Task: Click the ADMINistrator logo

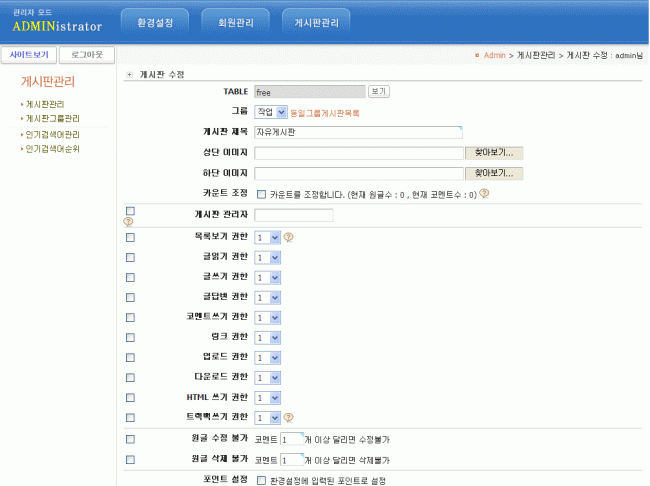Action: pos(57,25)
